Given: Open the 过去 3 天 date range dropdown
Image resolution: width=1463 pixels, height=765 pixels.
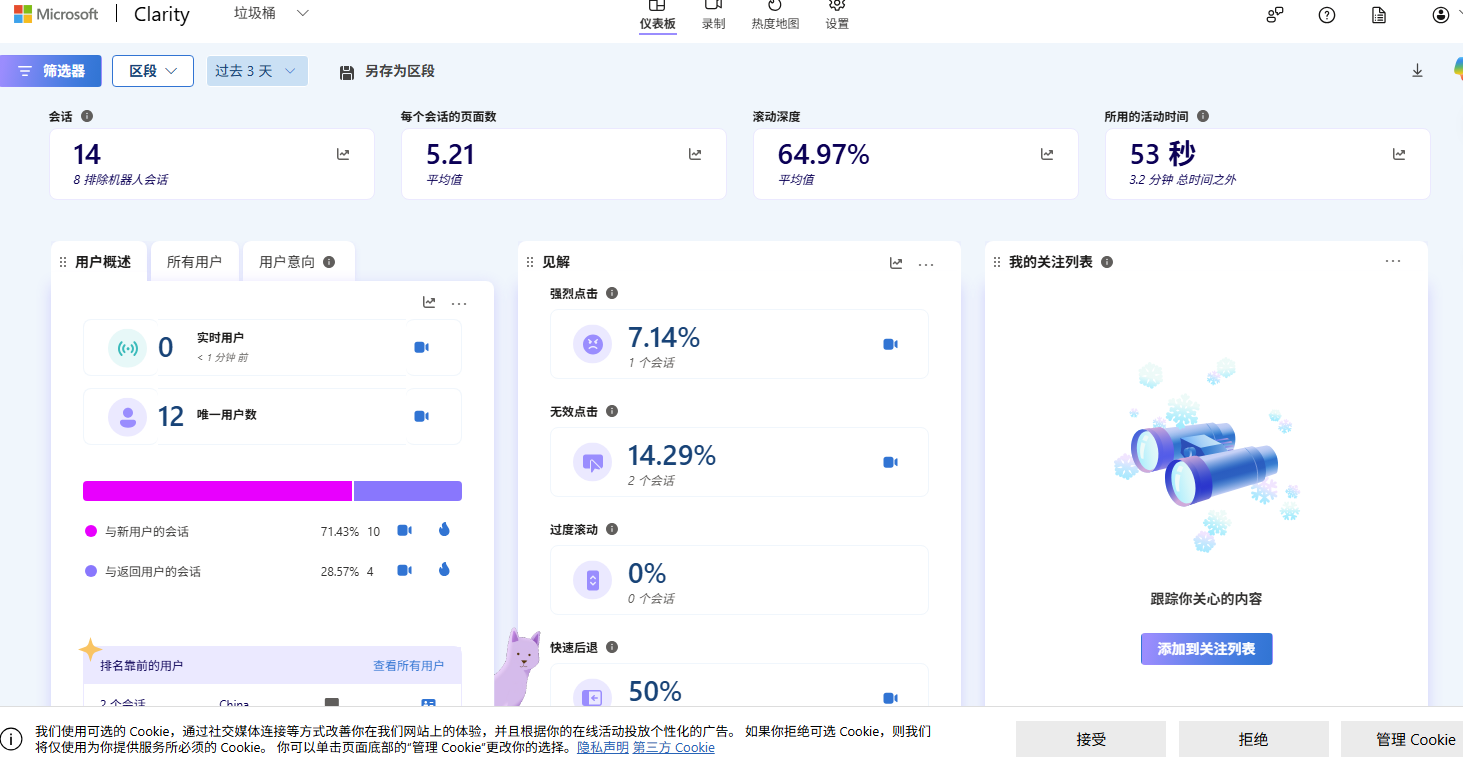Looking at the screenshot, I should [257, 71].
